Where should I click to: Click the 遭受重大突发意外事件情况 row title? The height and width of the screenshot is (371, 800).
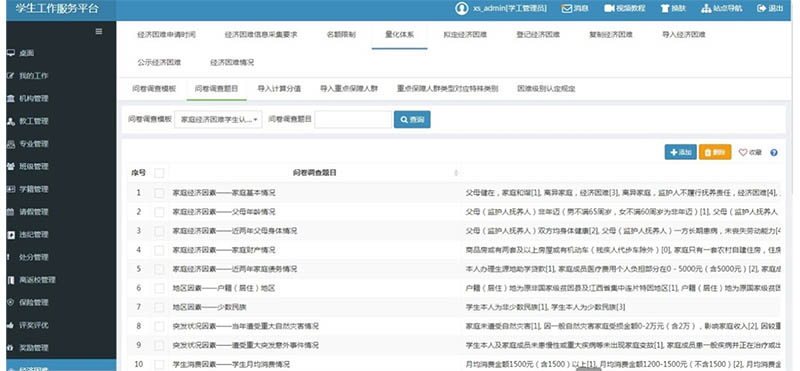(246, 345)
